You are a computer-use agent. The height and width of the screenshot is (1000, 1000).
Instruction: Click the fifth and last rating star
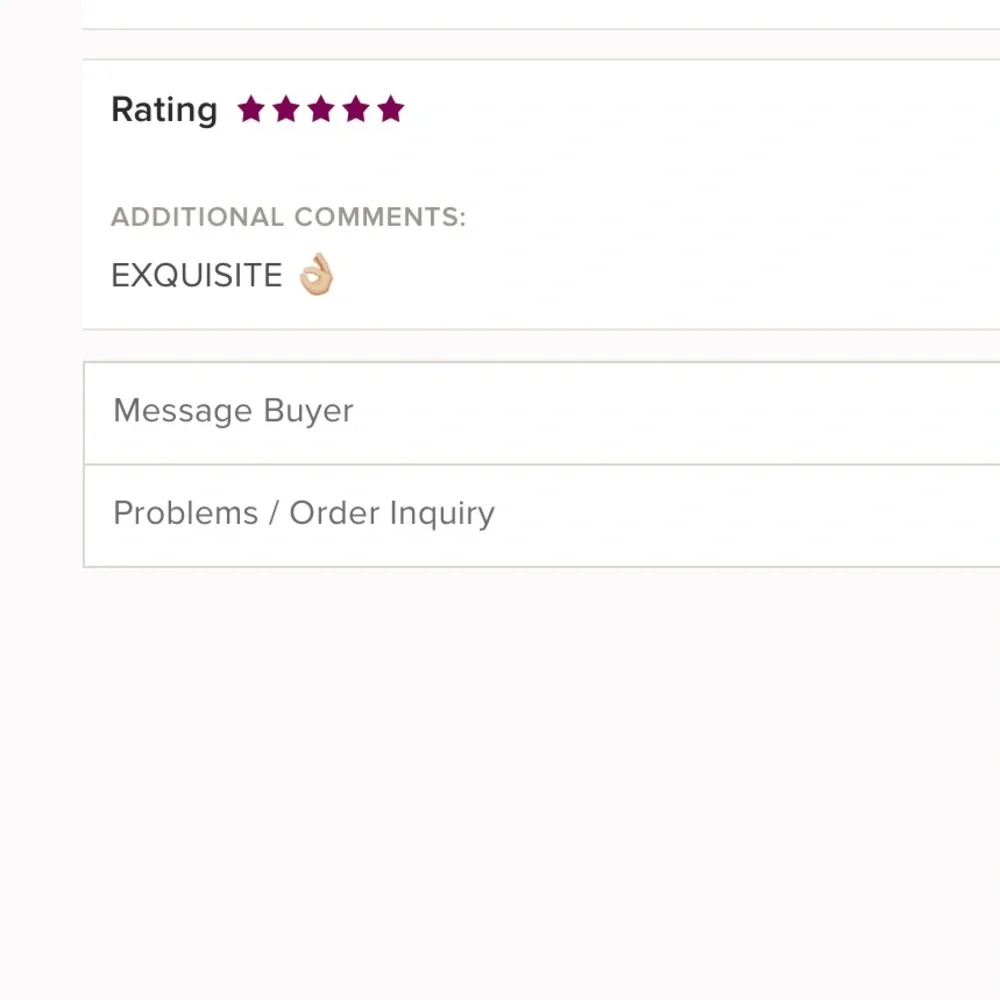click(390, 109)
